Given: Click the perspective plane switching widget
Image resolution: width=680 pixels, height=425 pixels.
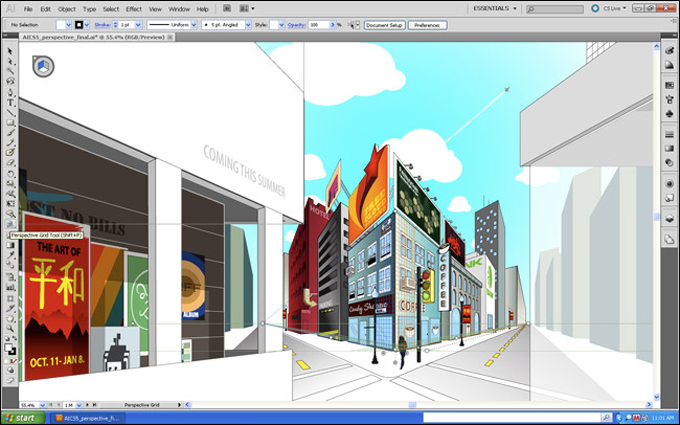Looking at the screenshot, I should coord(43,66).
